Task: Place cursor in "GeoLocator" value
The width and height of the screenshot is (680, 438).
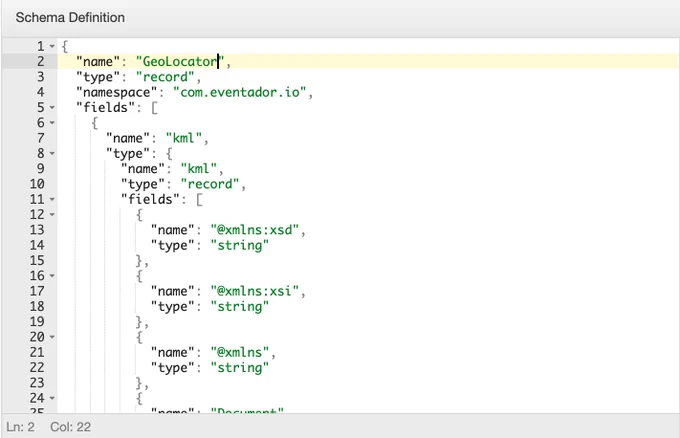Action: click(180, 62)
